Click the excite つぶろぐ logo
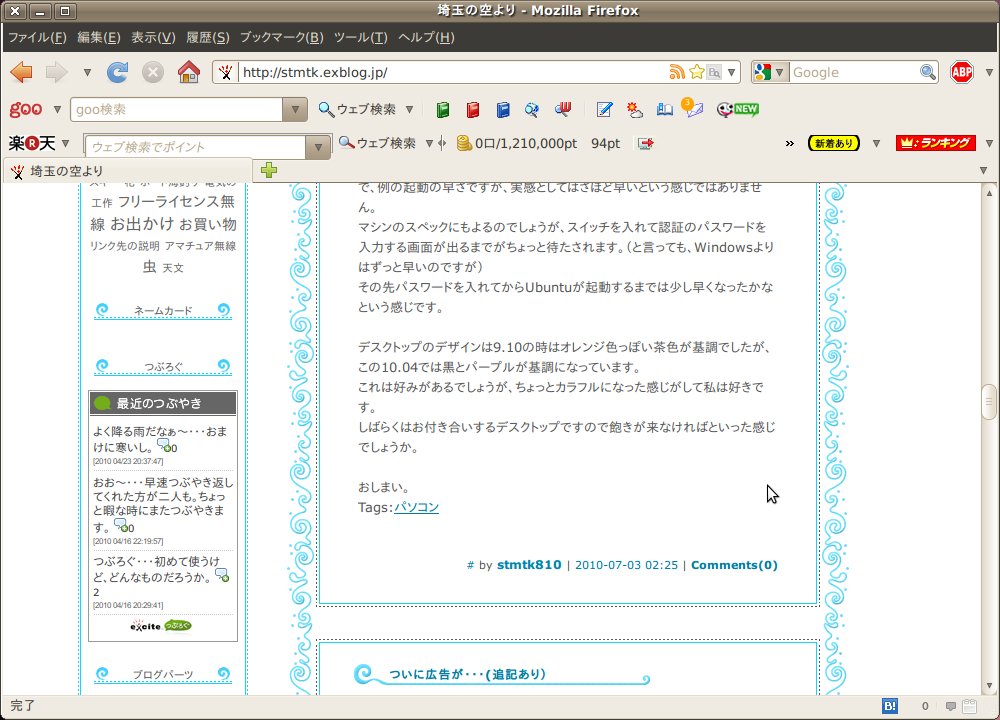 [161, 626]
